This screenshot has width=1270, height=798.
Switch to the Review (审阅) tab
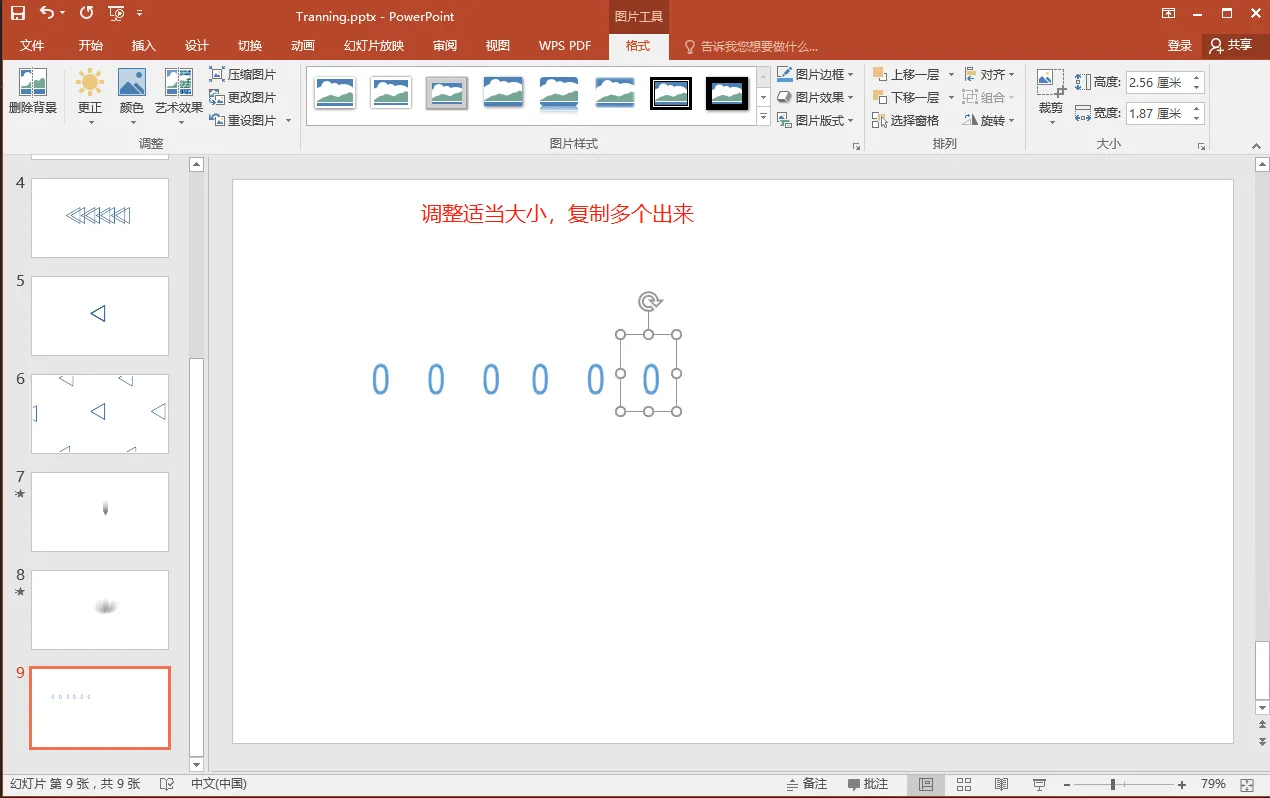pos(445,46)
